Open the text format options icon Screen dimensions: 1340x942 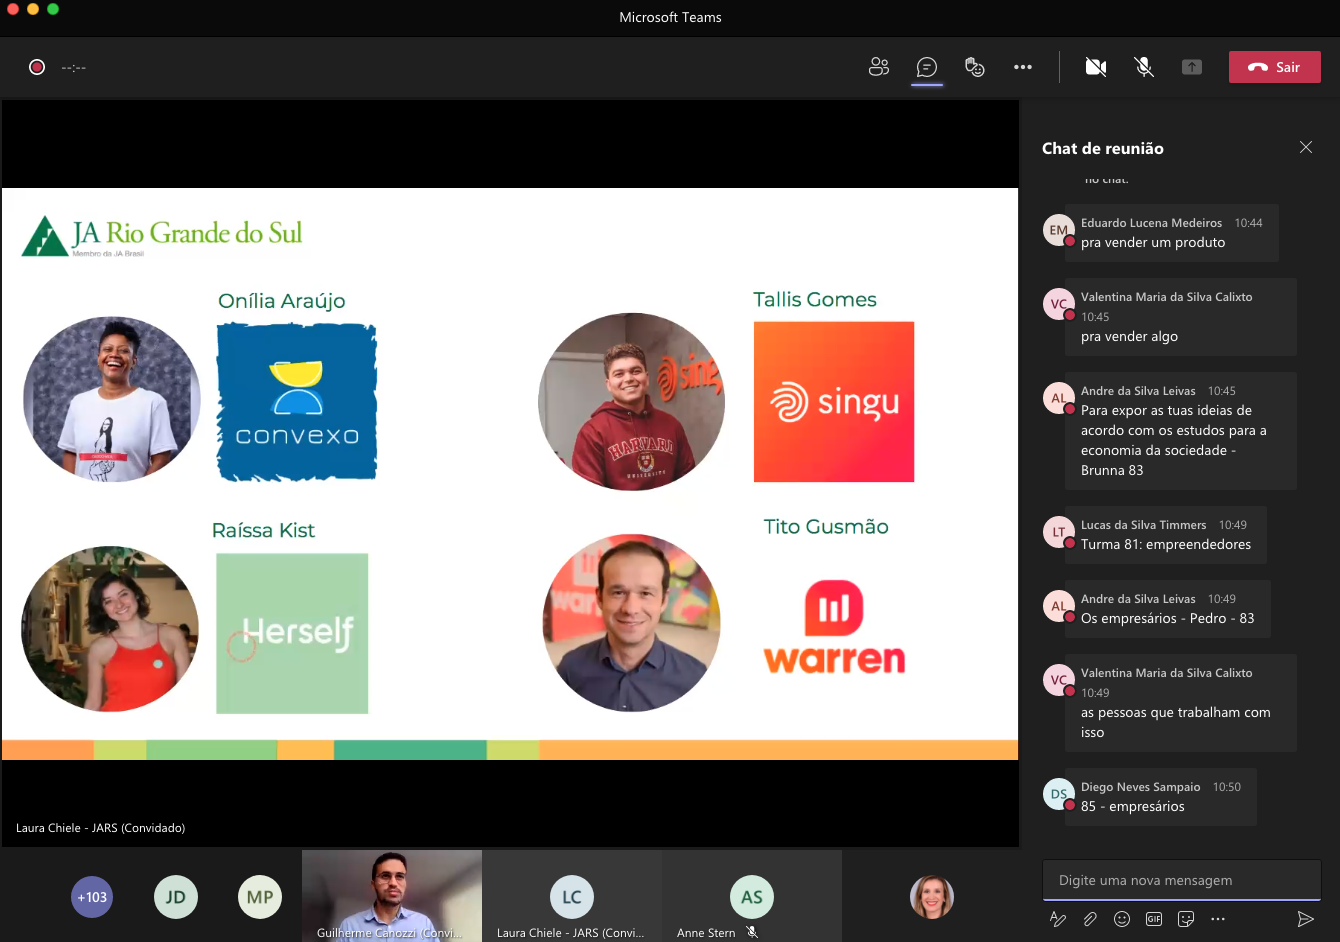pos(1058,919)
